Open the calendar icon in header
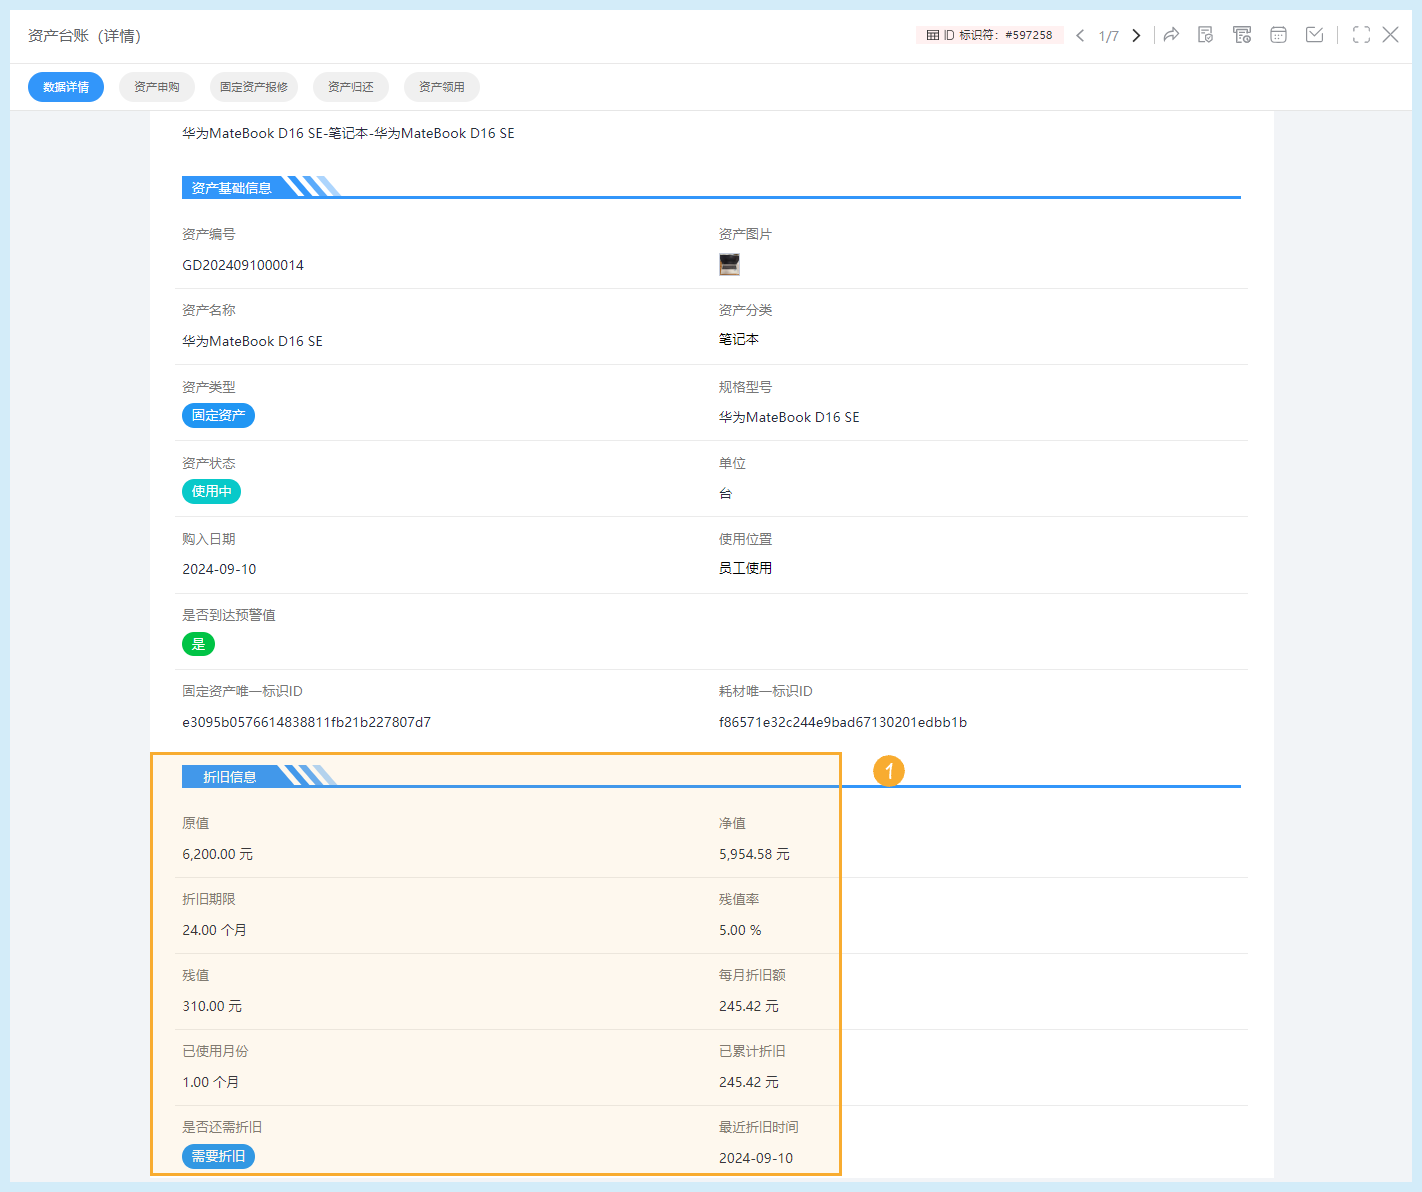 point(1278,35)
